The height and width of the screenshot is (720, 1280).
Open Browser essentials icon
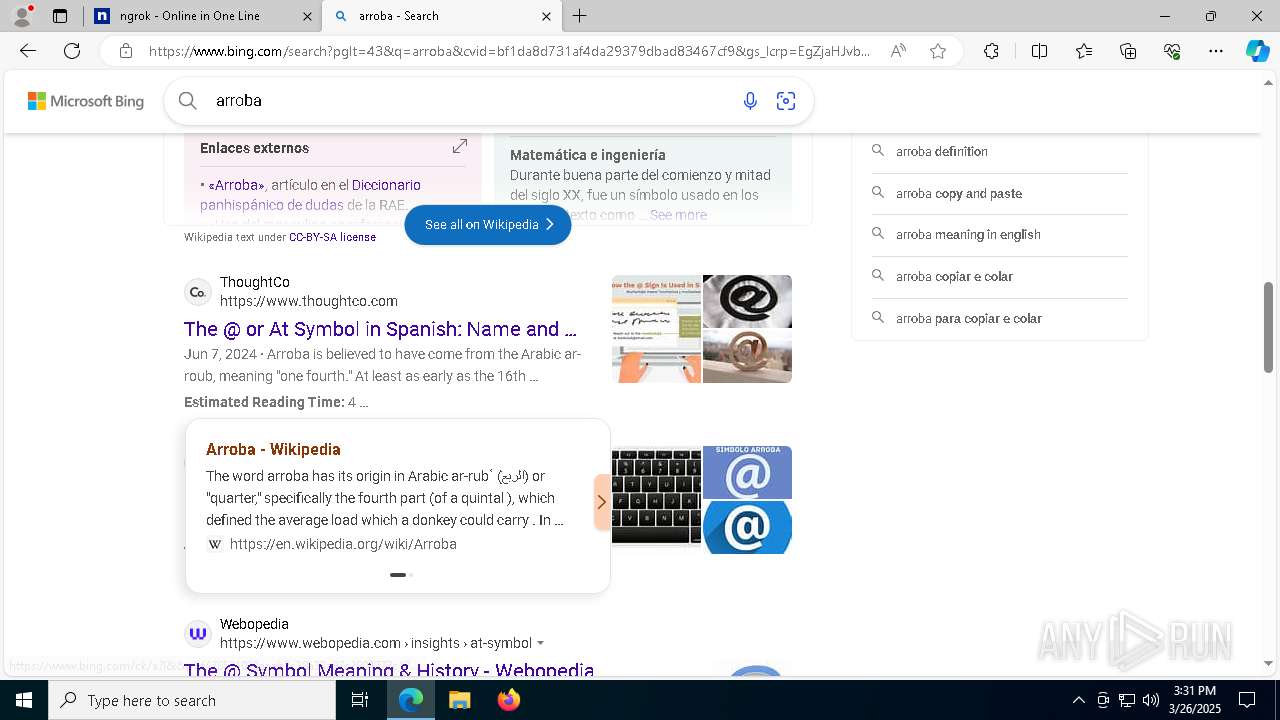click(1172, 51)
